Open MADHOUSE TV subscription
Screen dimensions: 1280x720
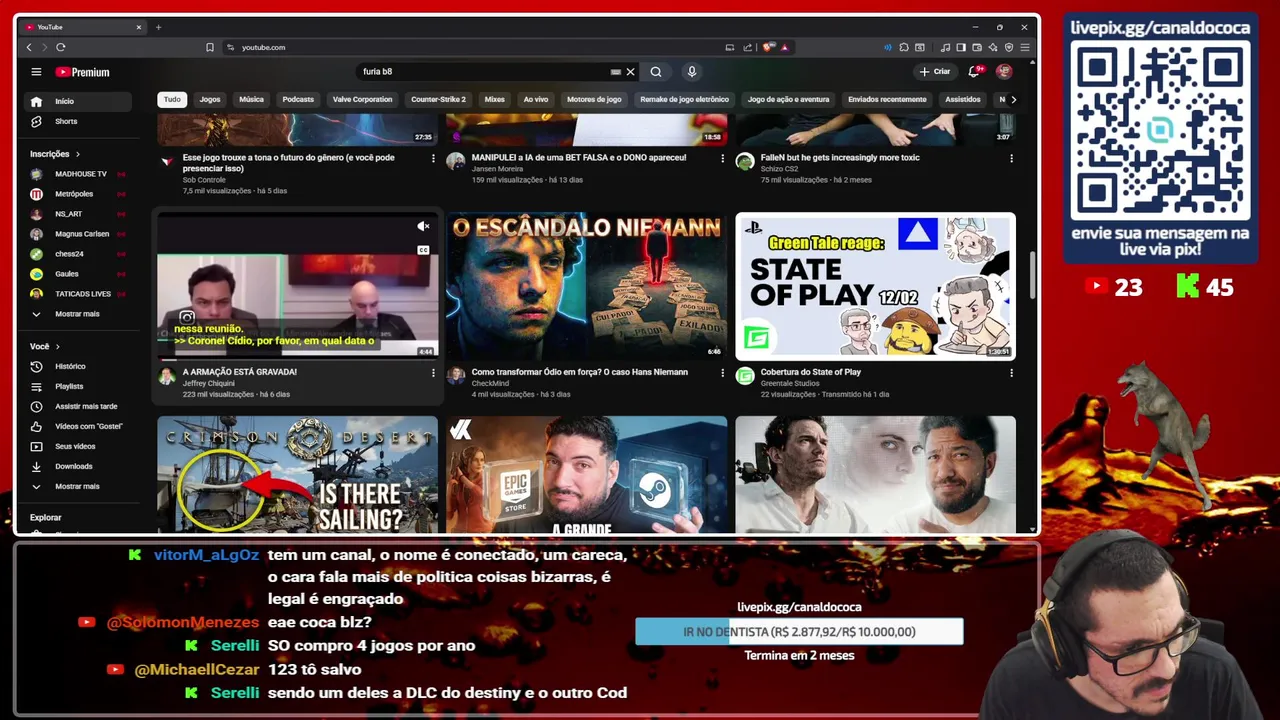78,174
